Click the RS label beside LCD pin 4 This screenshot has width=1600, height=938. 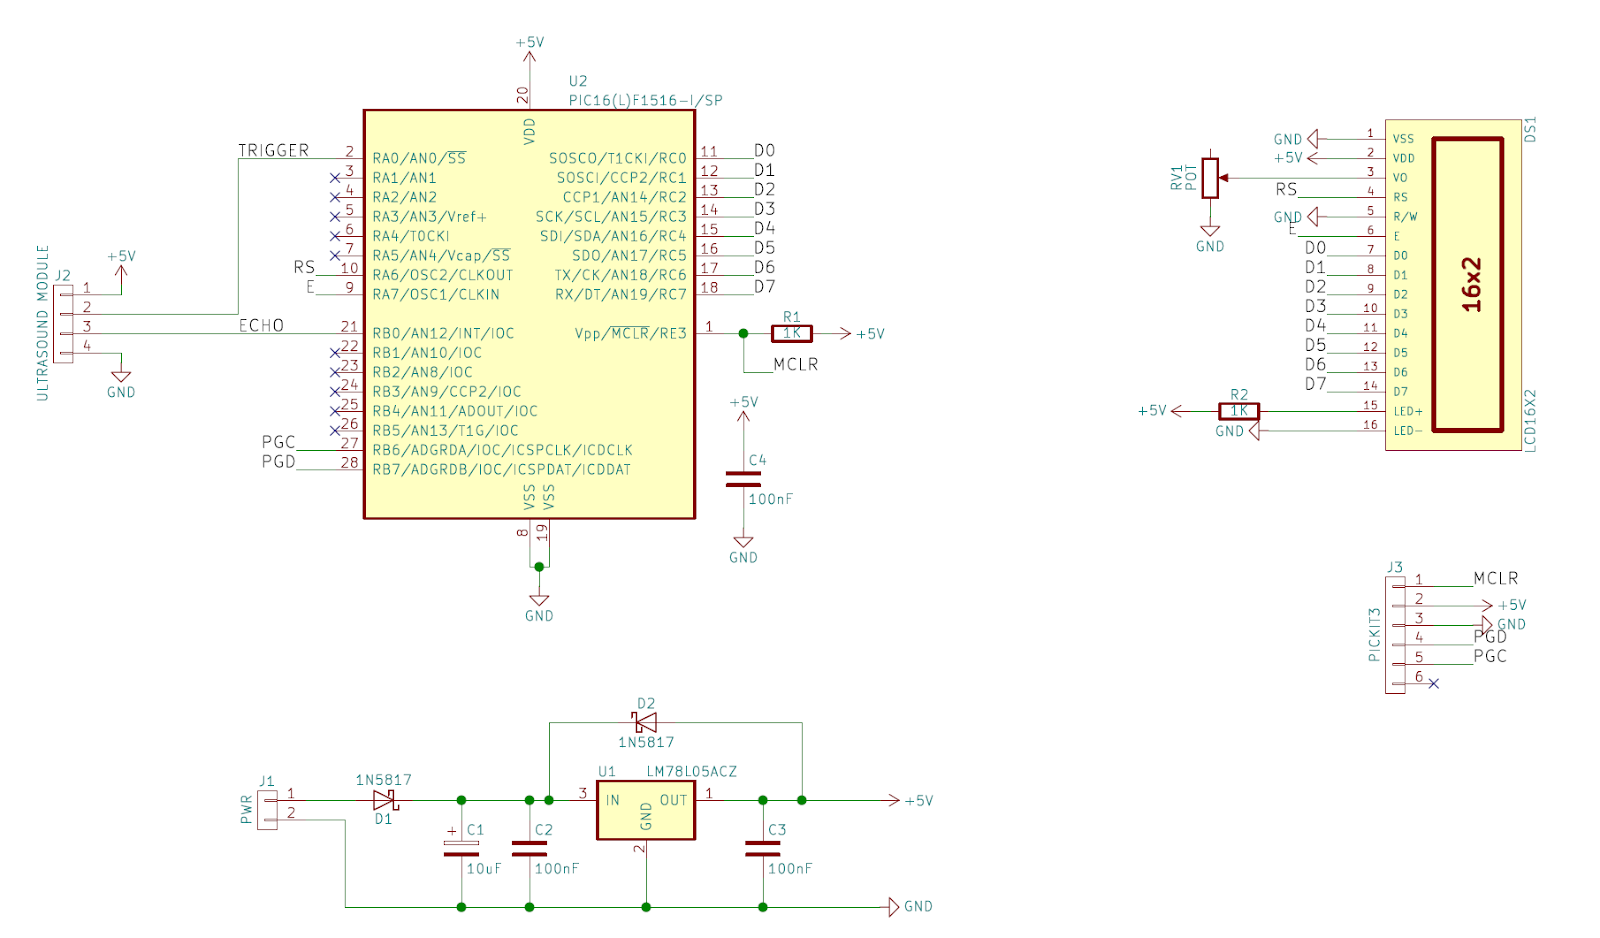pyautogui.click(x=1287, y=189)
